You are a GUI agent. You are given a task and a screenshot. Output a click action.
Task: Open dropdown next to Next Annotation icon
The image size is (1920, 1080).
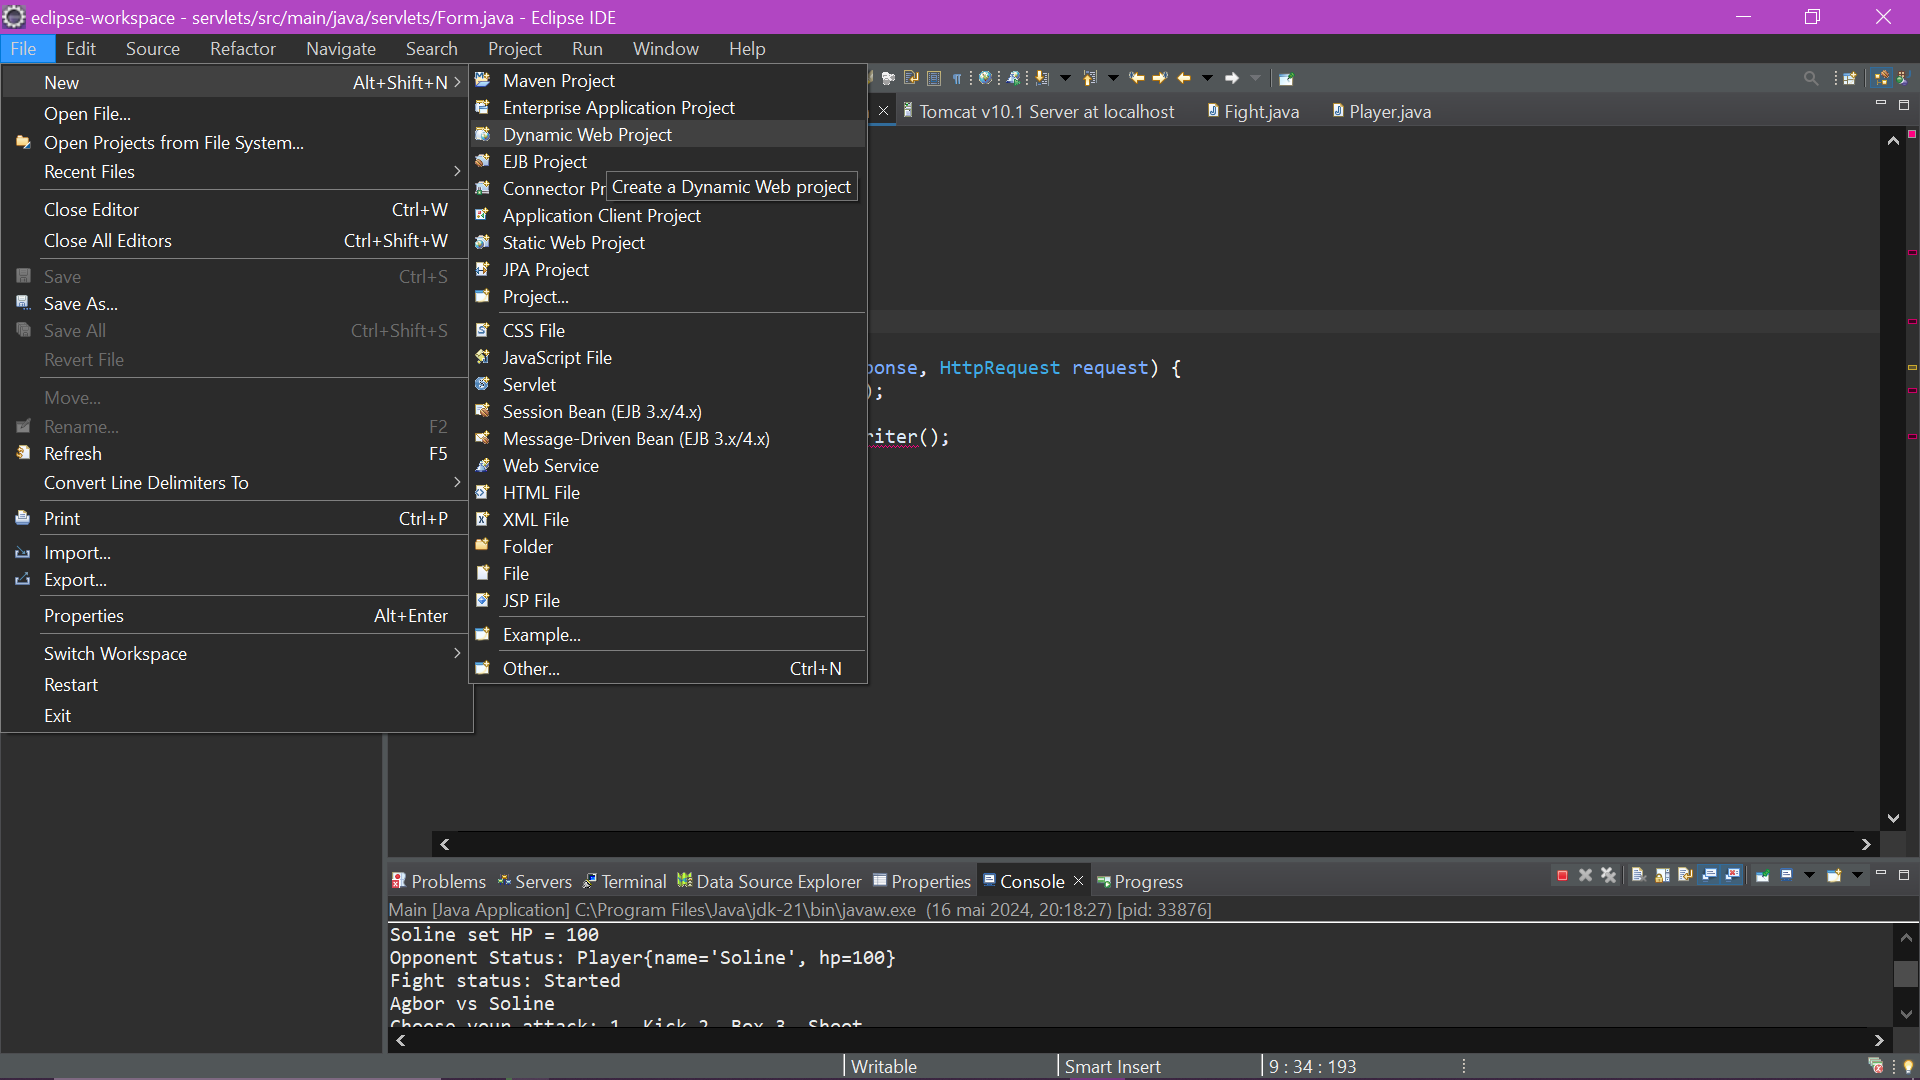click(1065, 78)
